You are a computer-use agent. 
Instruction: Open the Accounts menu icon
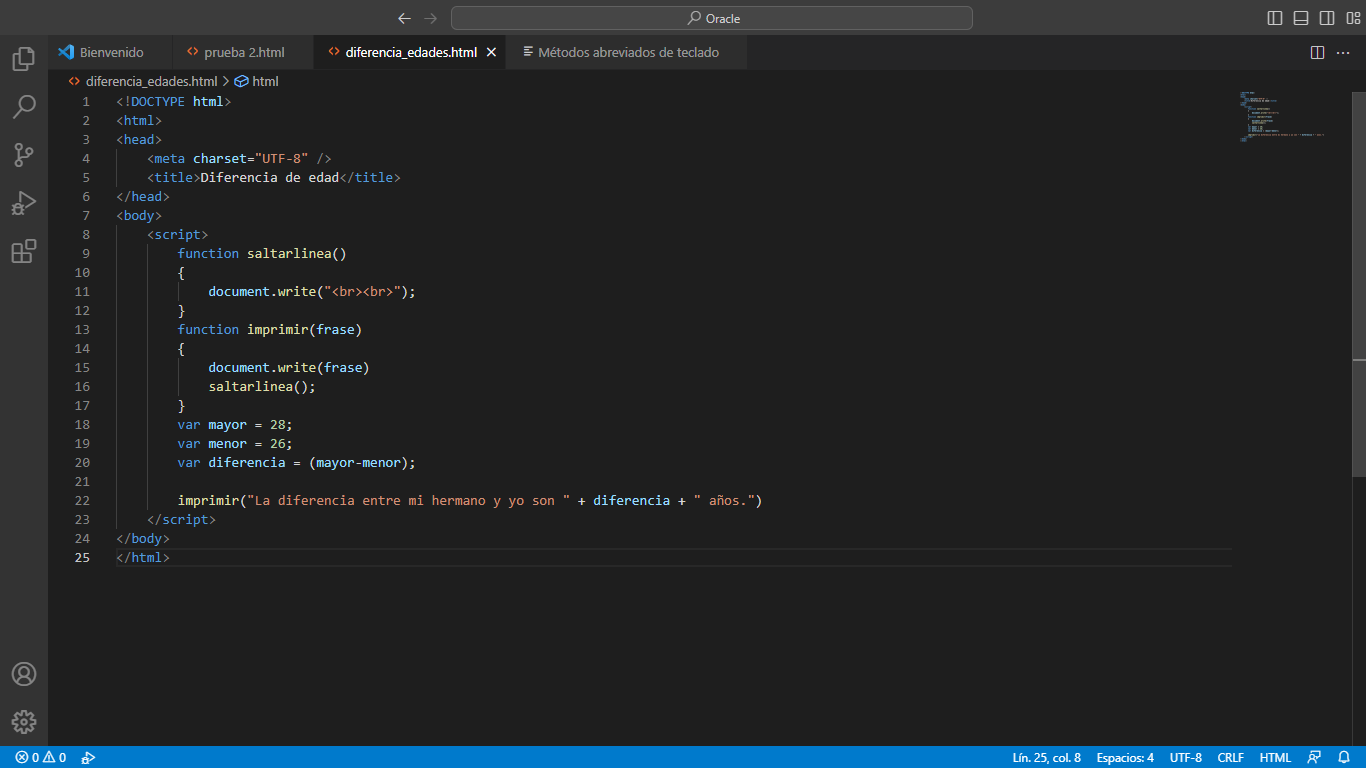[x=24, y=674]
